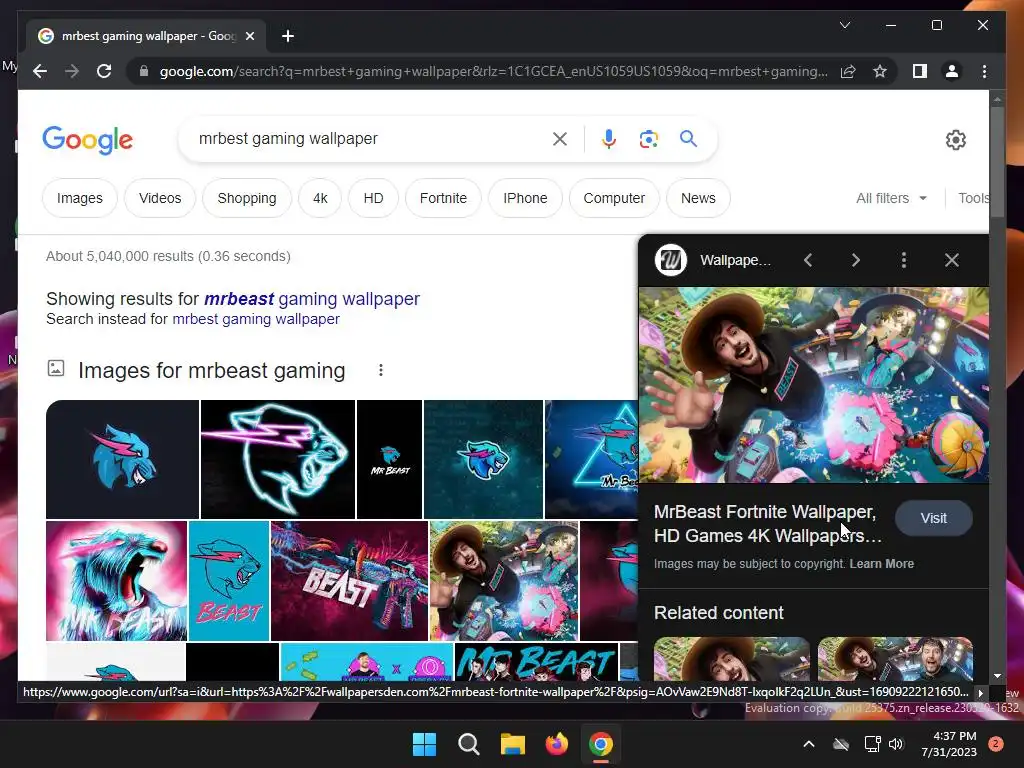Screen dimensions: 1024x768
Task: Open the Windows Start menu
Action: point(424,744)
